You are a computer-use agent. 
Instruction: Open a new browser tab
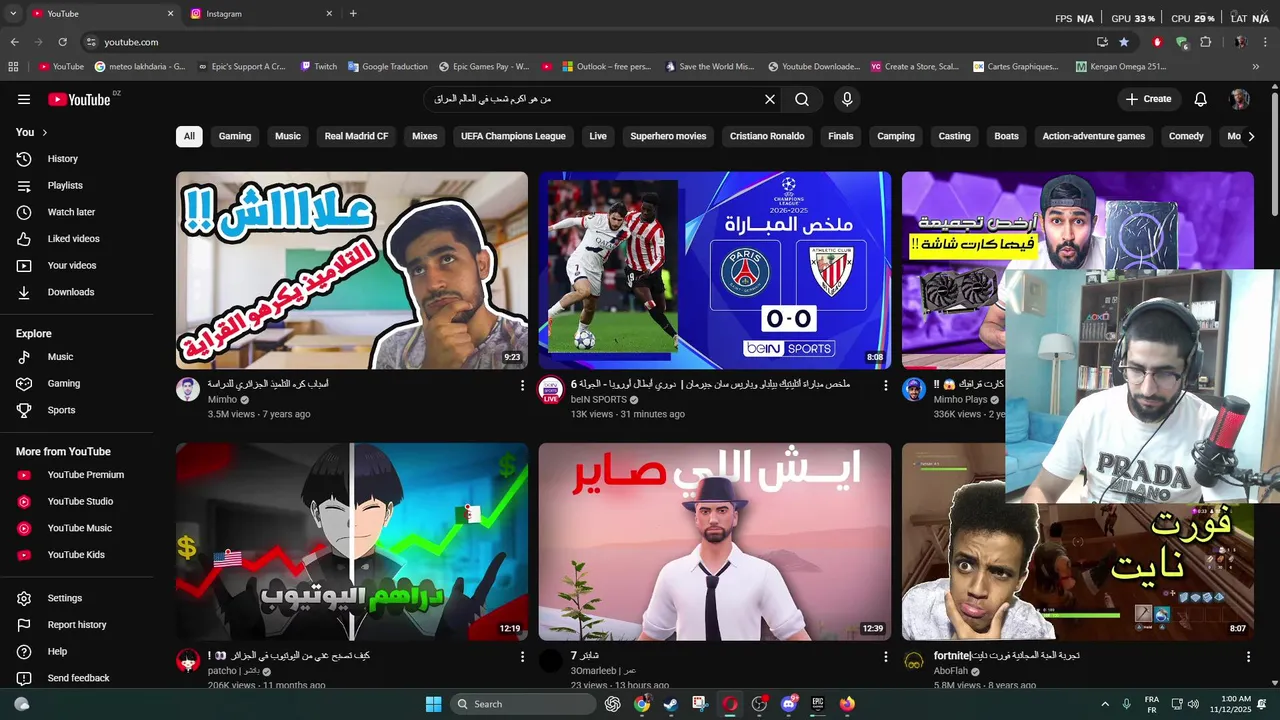tap(353, 14)
